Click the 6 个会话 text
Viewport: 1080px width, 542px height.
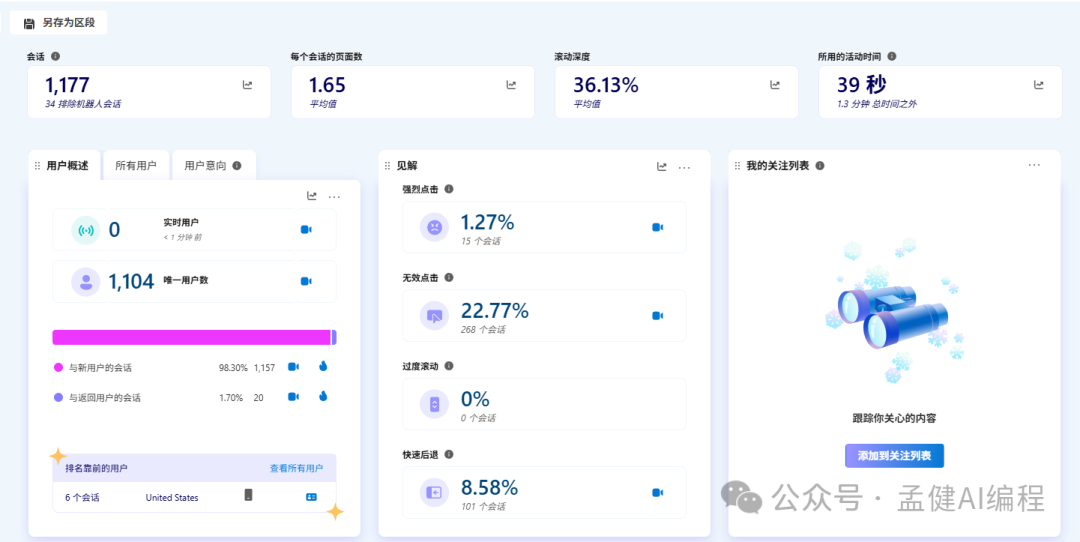(82, 497)
